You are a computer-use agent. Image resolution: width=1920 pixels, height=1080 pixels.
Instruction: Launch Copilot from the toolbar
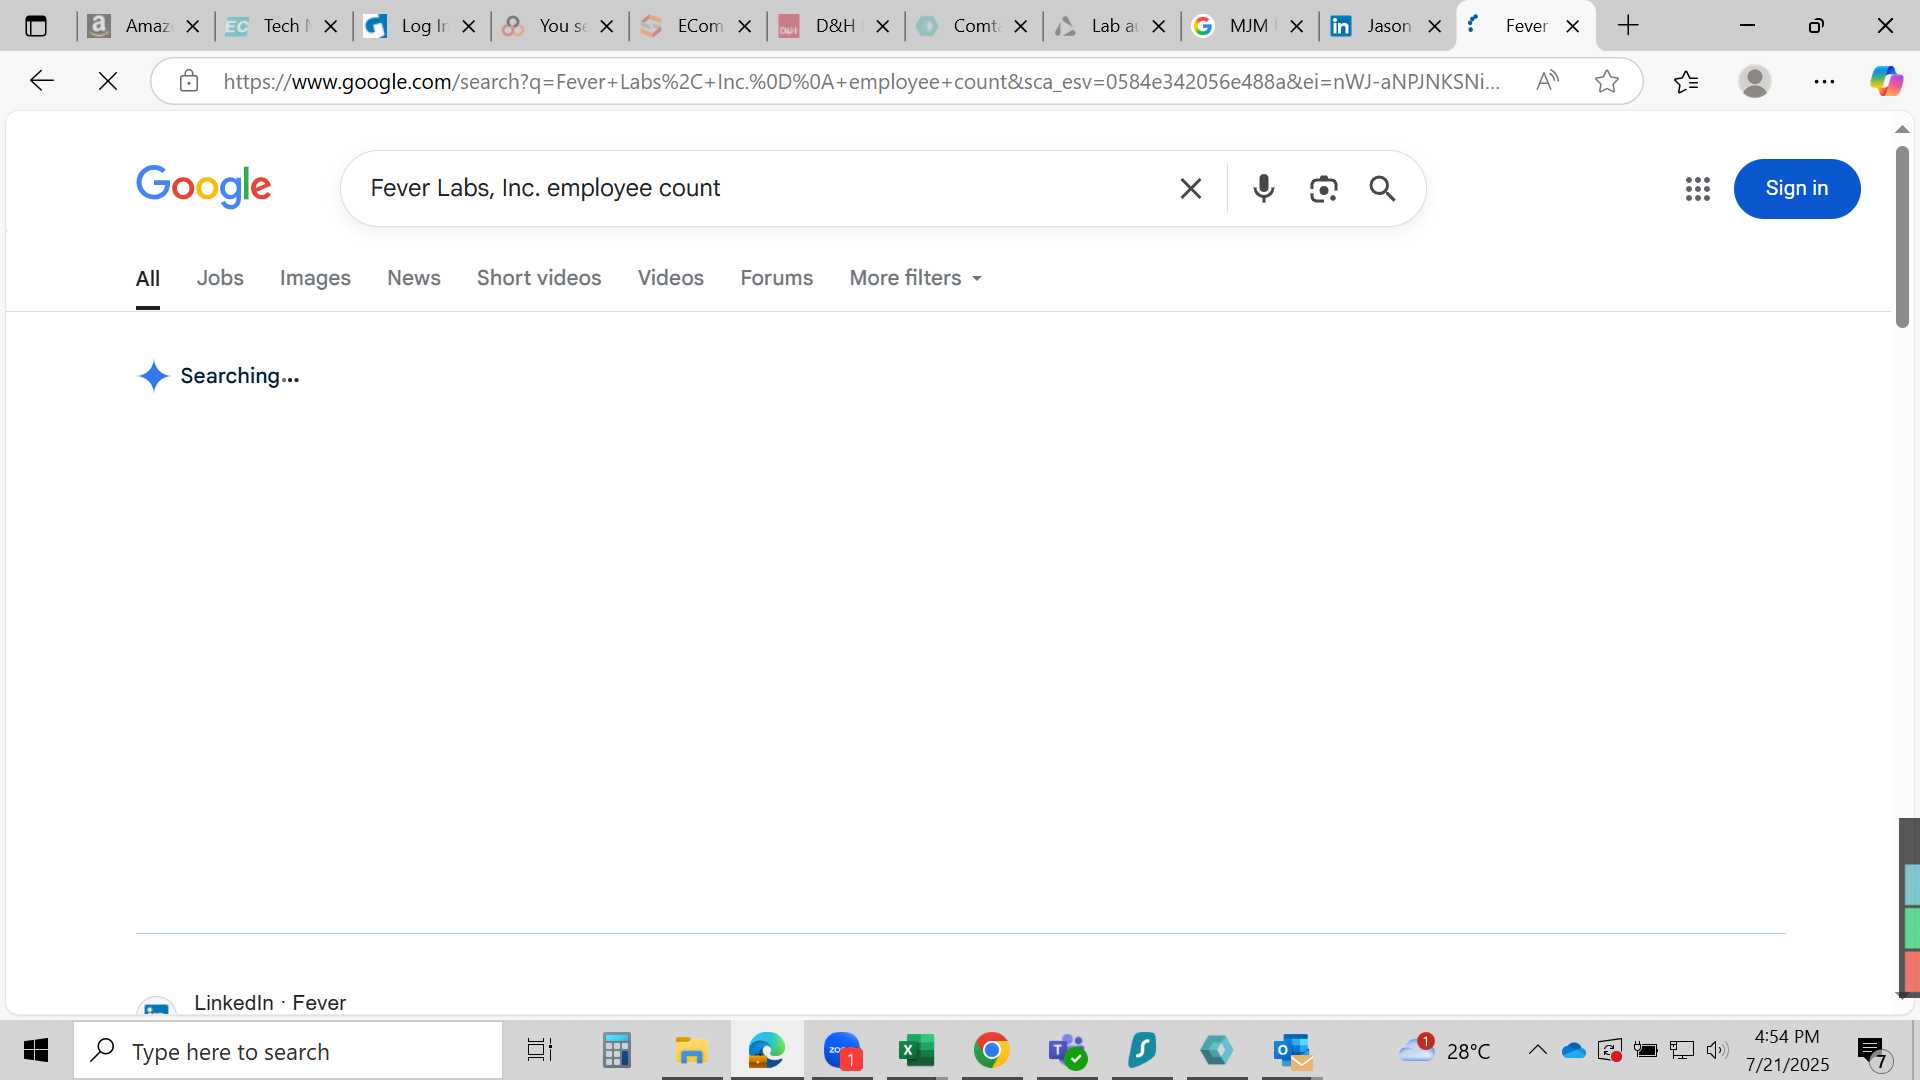[1887, 81]
